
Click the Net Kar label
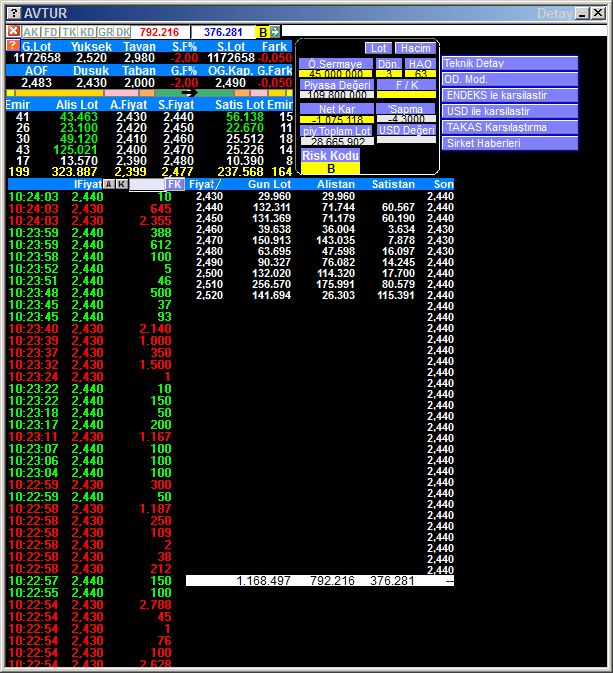(337, 109)
